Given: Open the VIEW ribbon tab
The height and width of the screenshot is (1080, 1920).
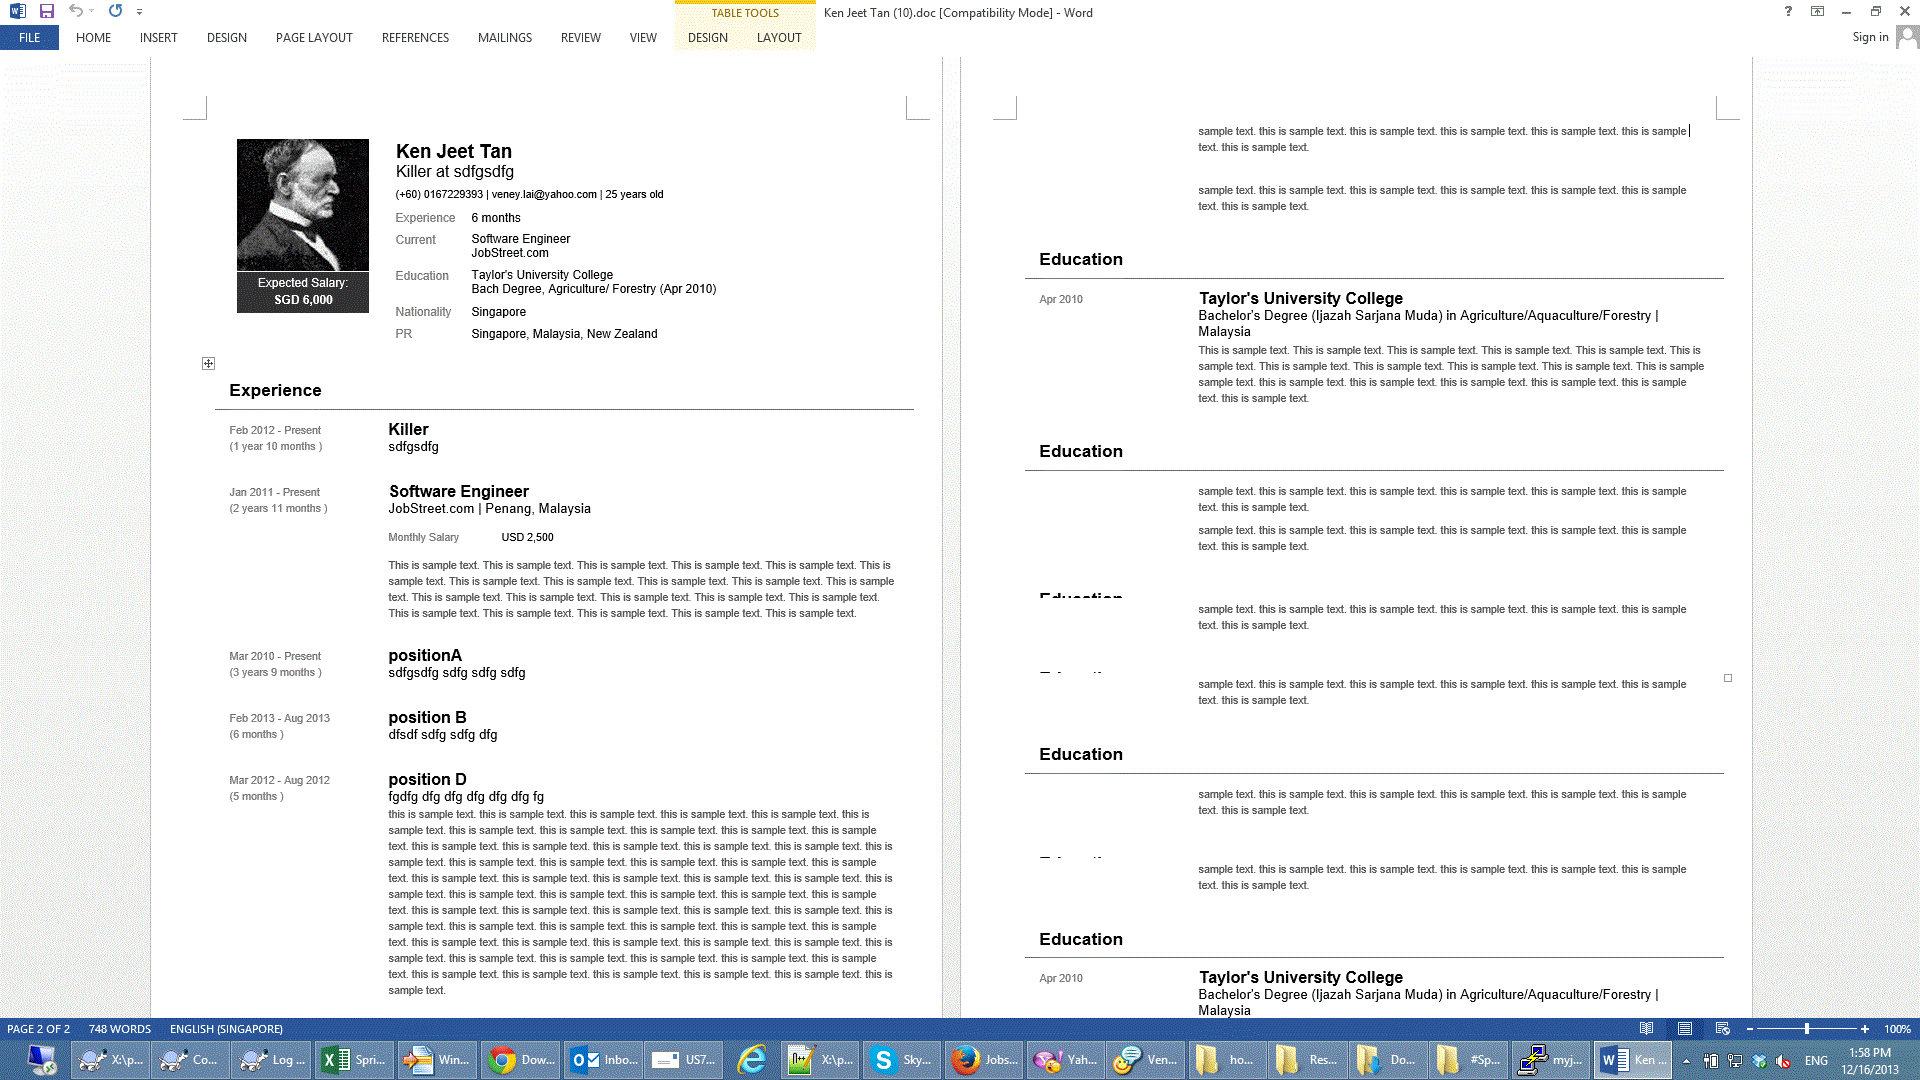Looking at the screenshot, I should click(x=643, y=38).
